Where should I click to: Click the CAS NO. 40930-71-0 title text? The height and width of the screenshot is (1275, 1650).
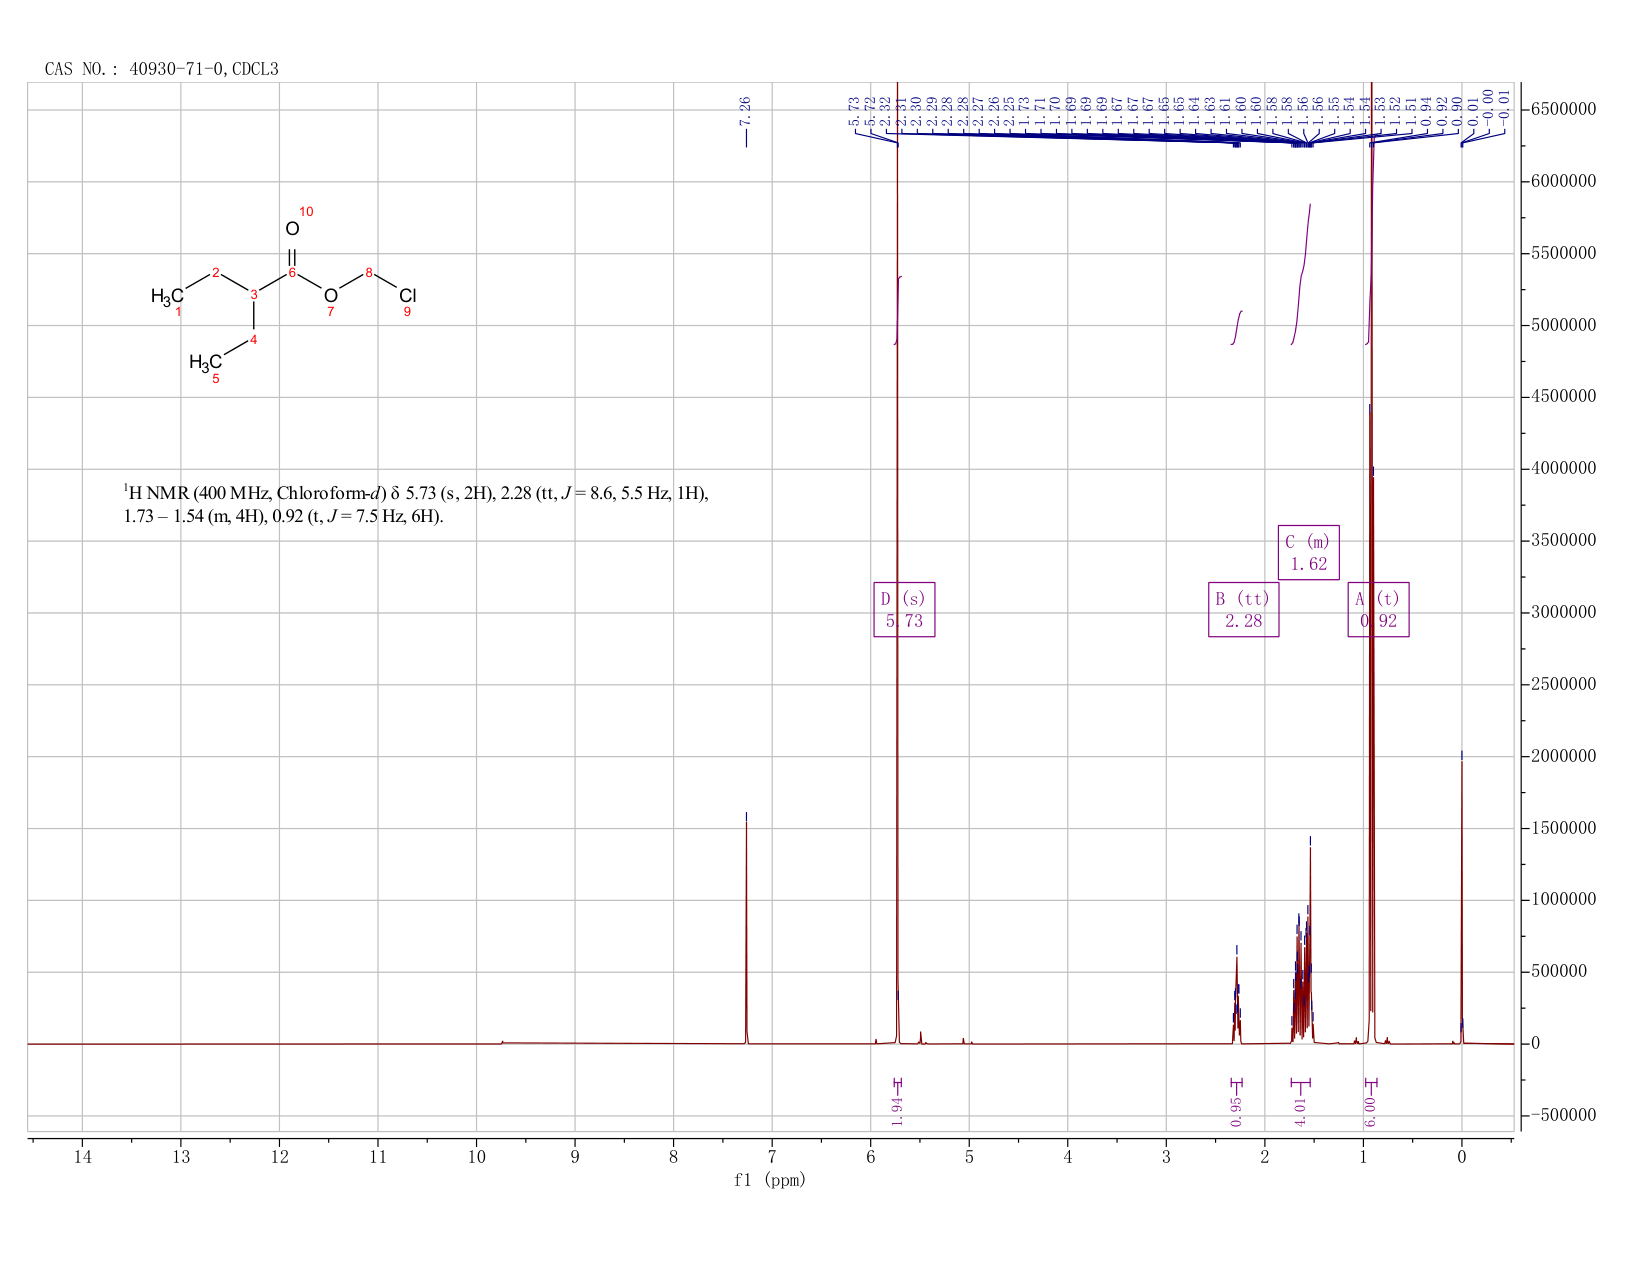(161, 69)
